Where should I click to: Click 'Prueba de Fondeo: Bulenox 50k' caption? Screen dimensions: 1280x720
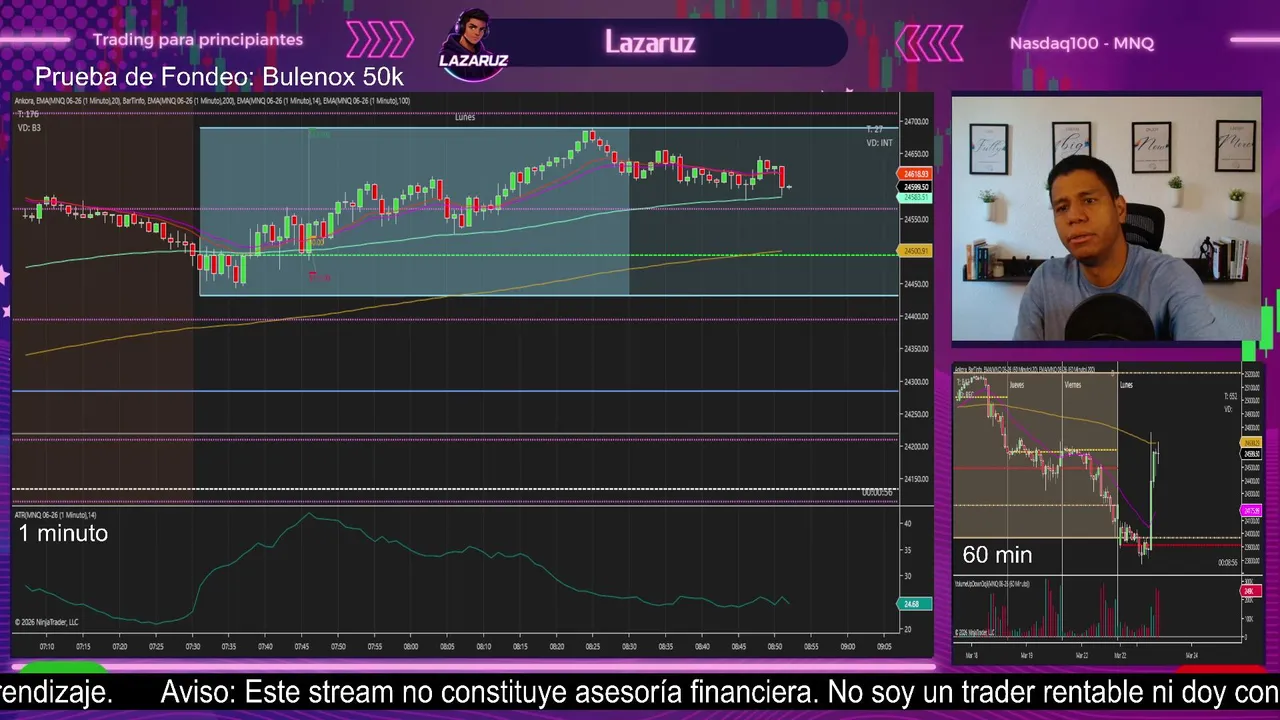click(x=219, y=77)
